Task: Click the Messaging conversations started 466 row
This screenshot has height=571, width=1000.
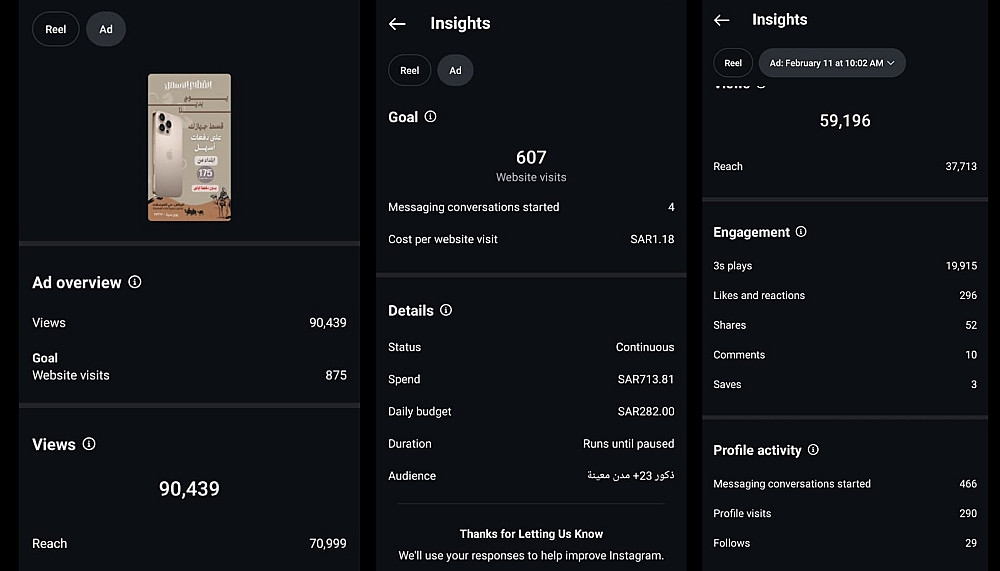Action: pos(844,484)
